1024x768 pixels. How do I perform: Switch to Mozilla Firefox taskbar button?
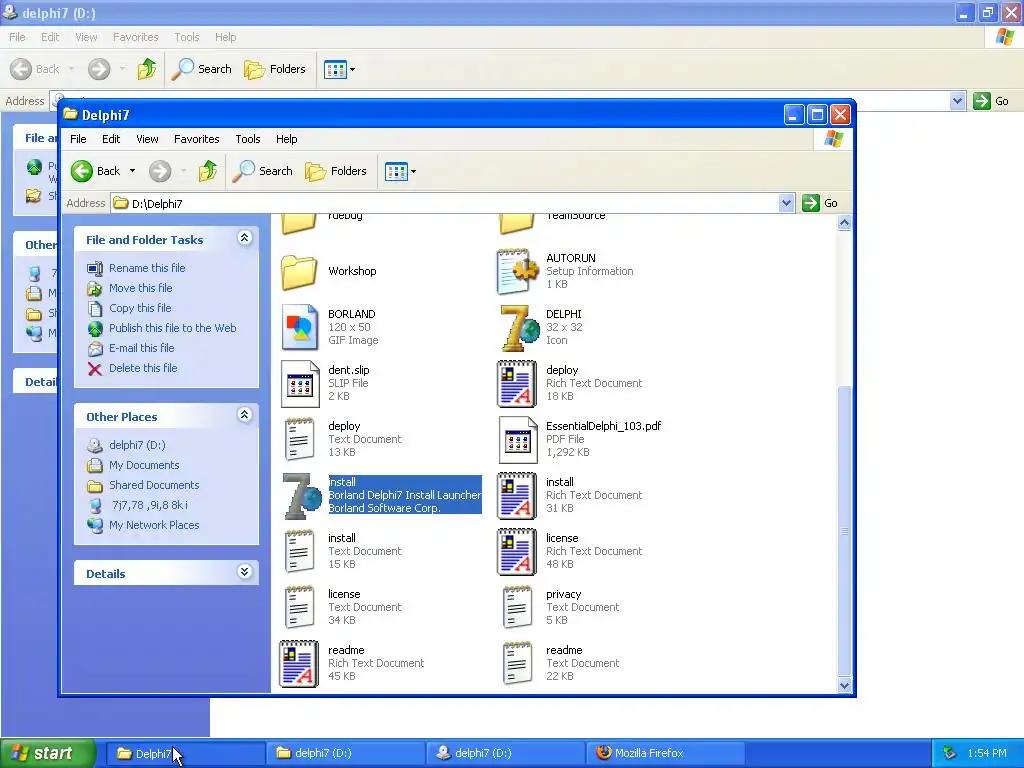(x=665, y=754)
